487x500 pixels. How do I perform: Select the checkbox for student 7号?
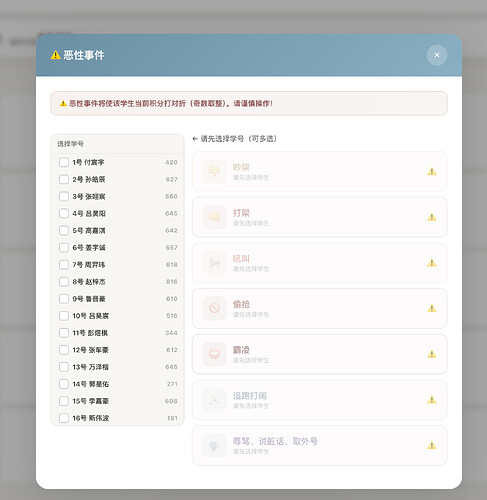click(64, 265)
